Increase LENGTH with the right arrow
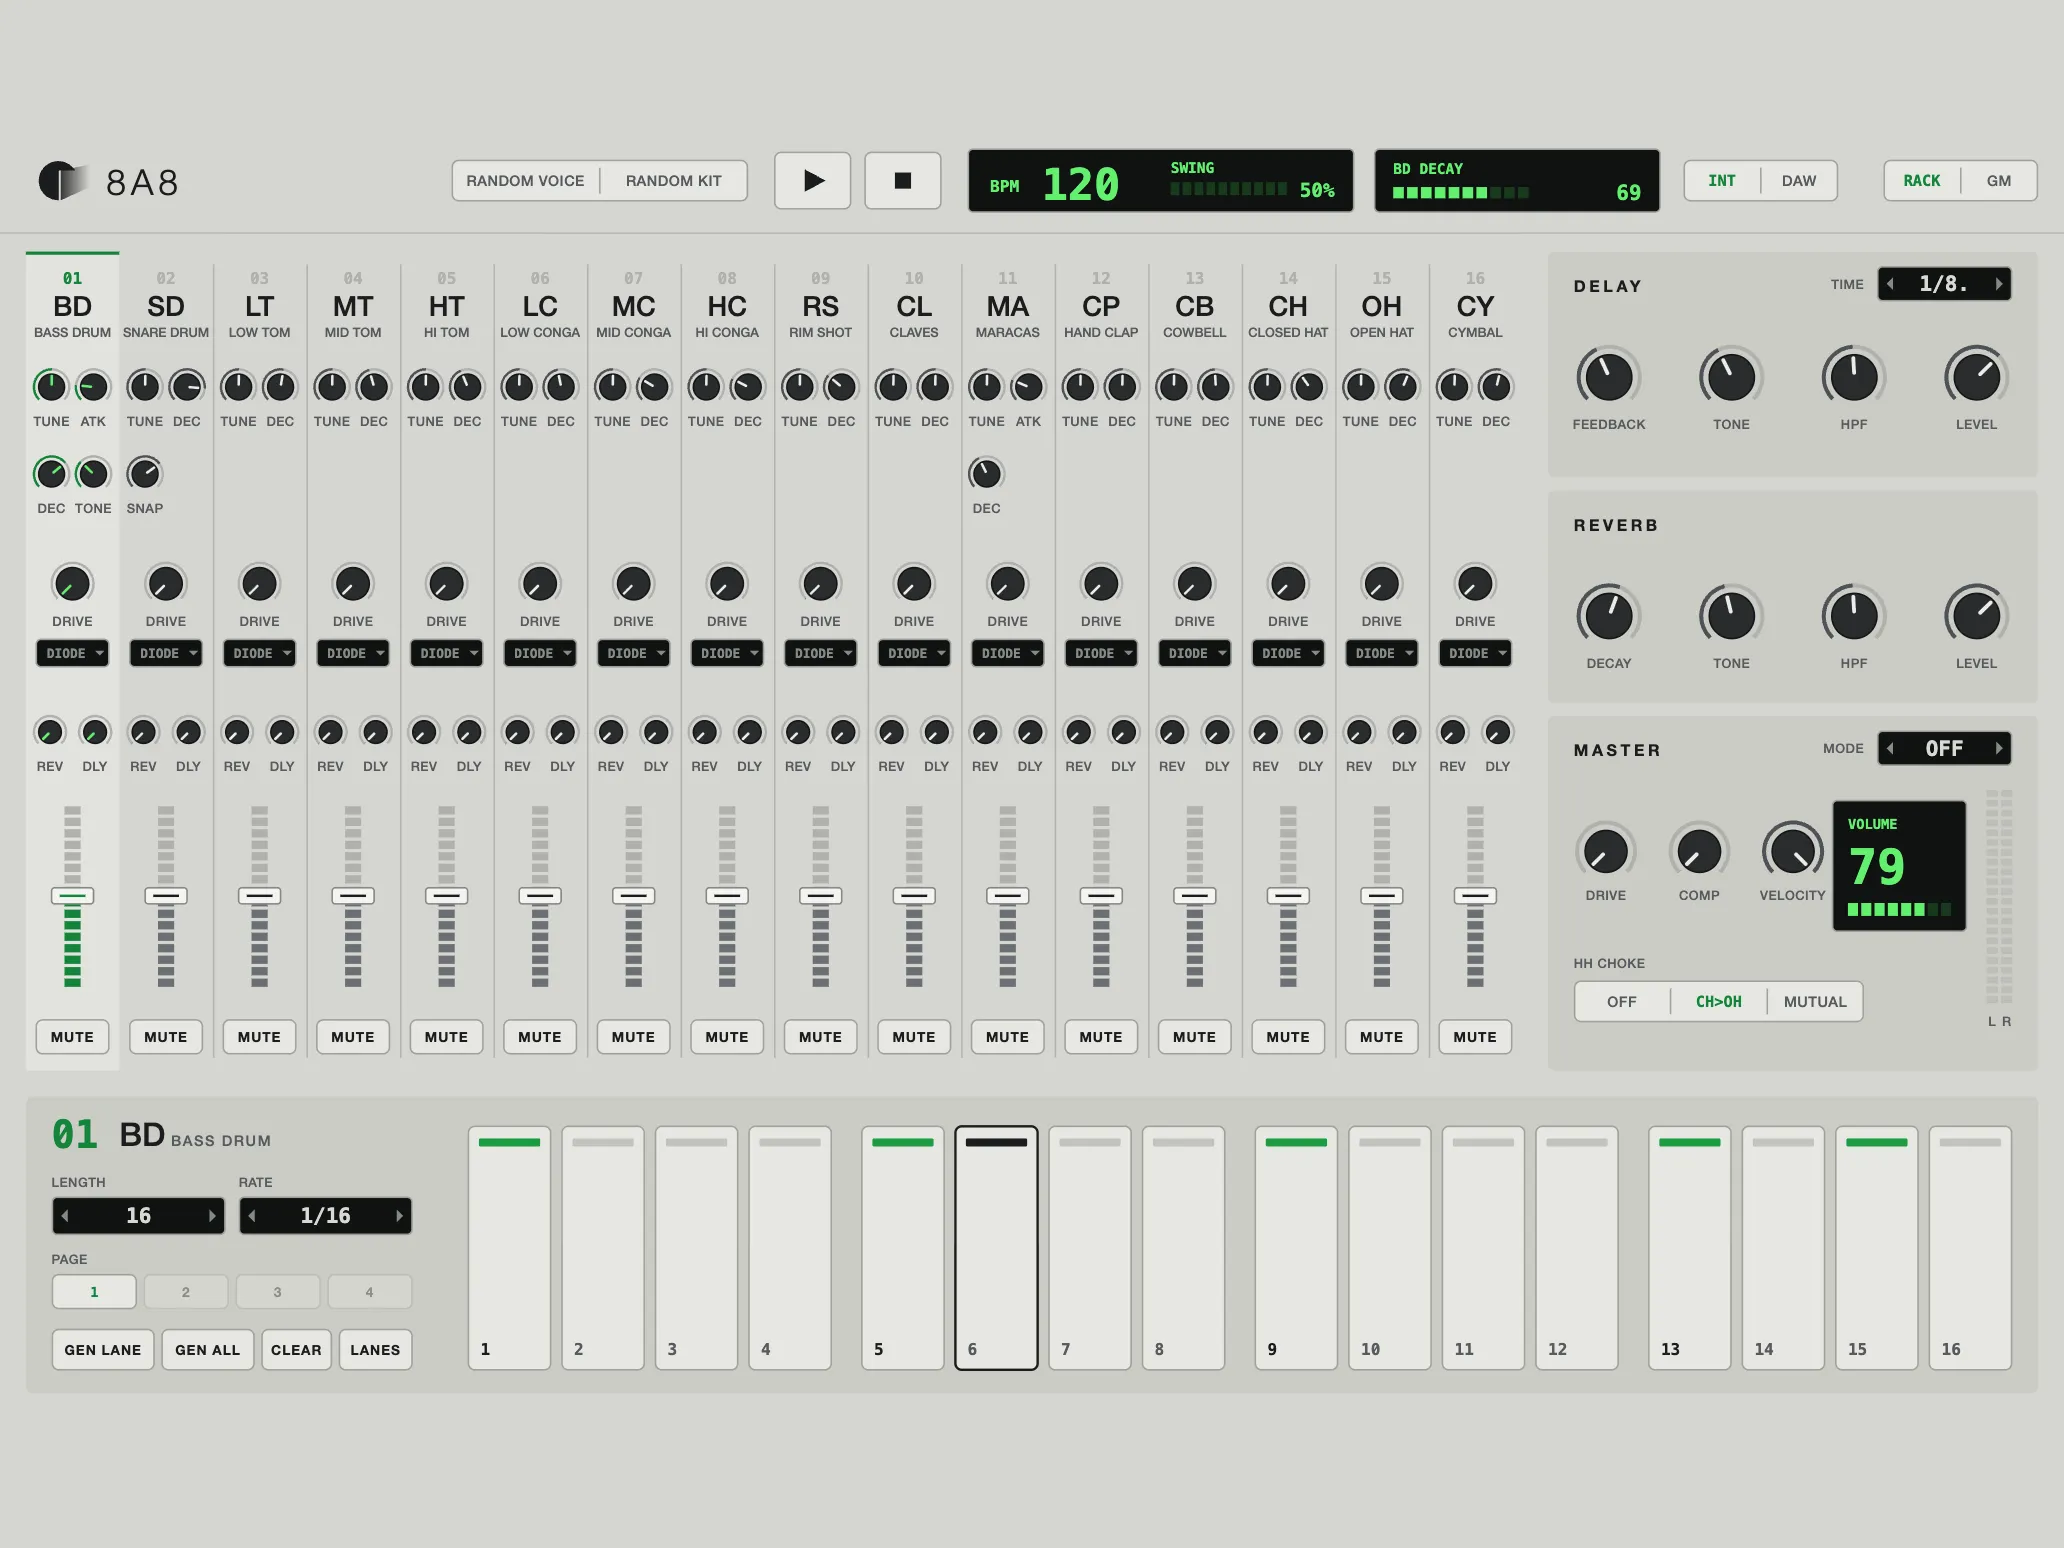 tap(212, 1216)
